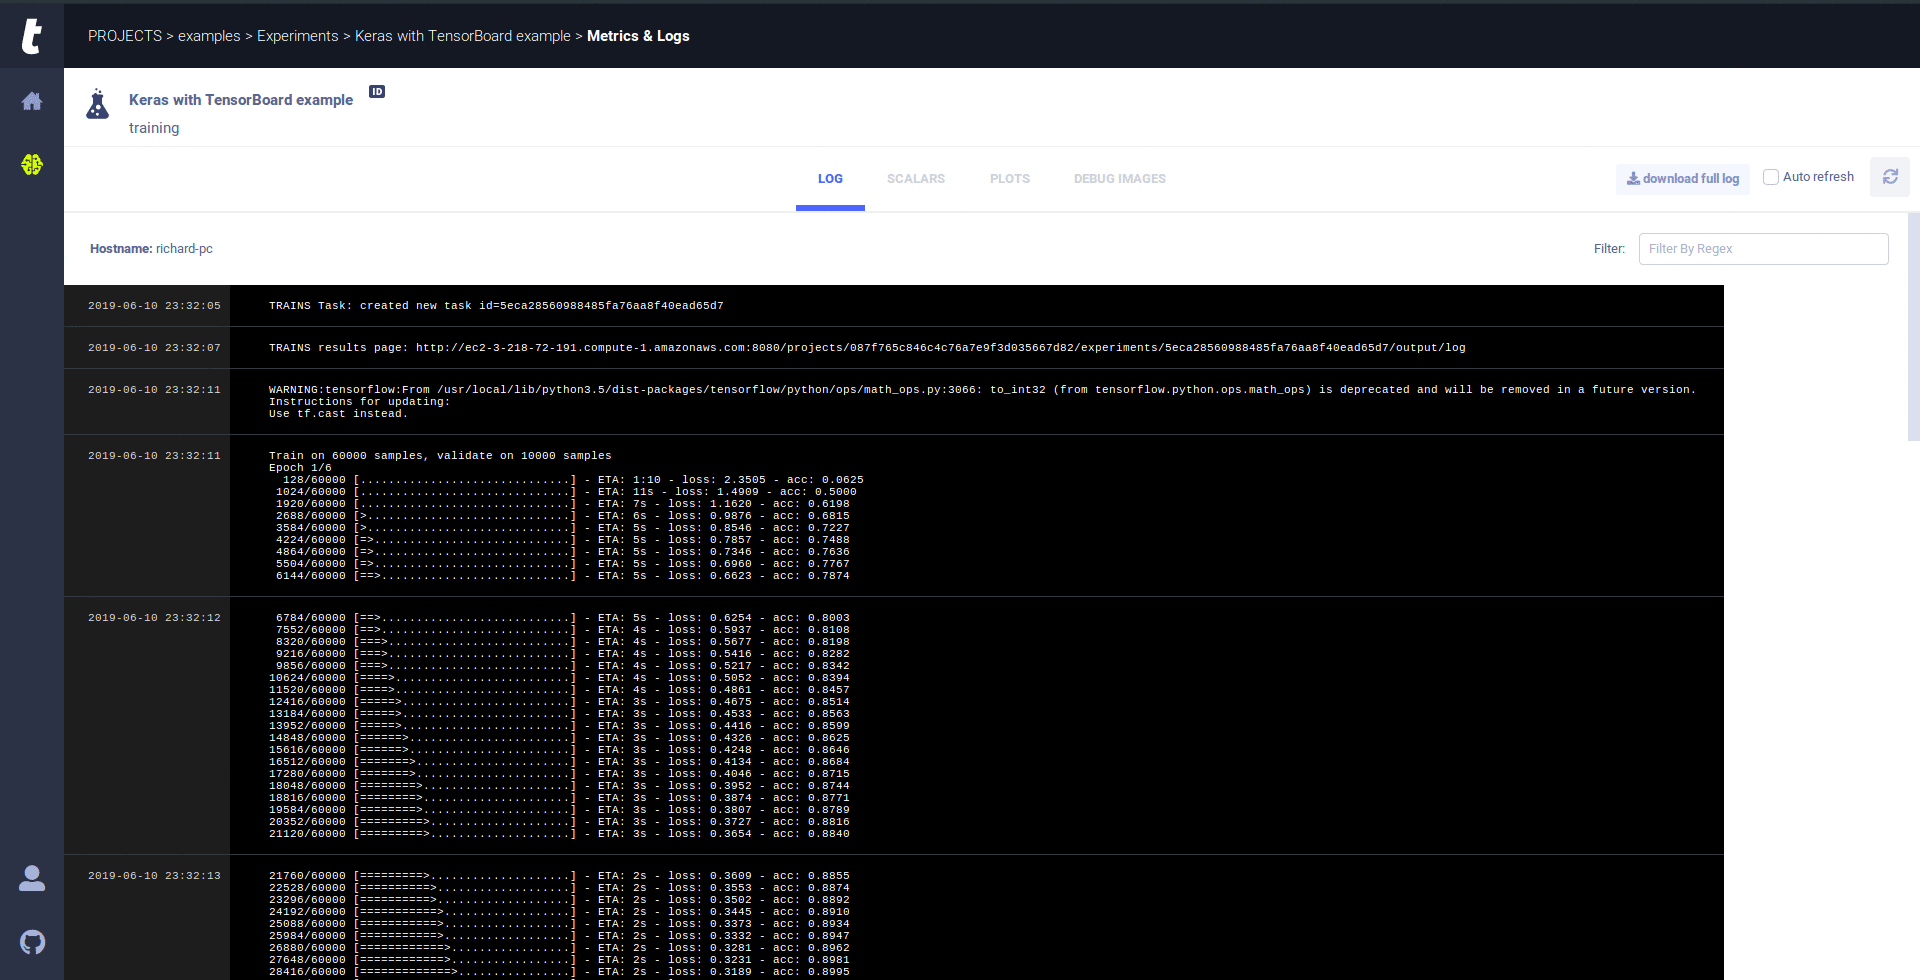Viewport: 1920px width, 980px height.
Task: Enable the Auto refresh checkbox
Action: (x=1771, y=177)
